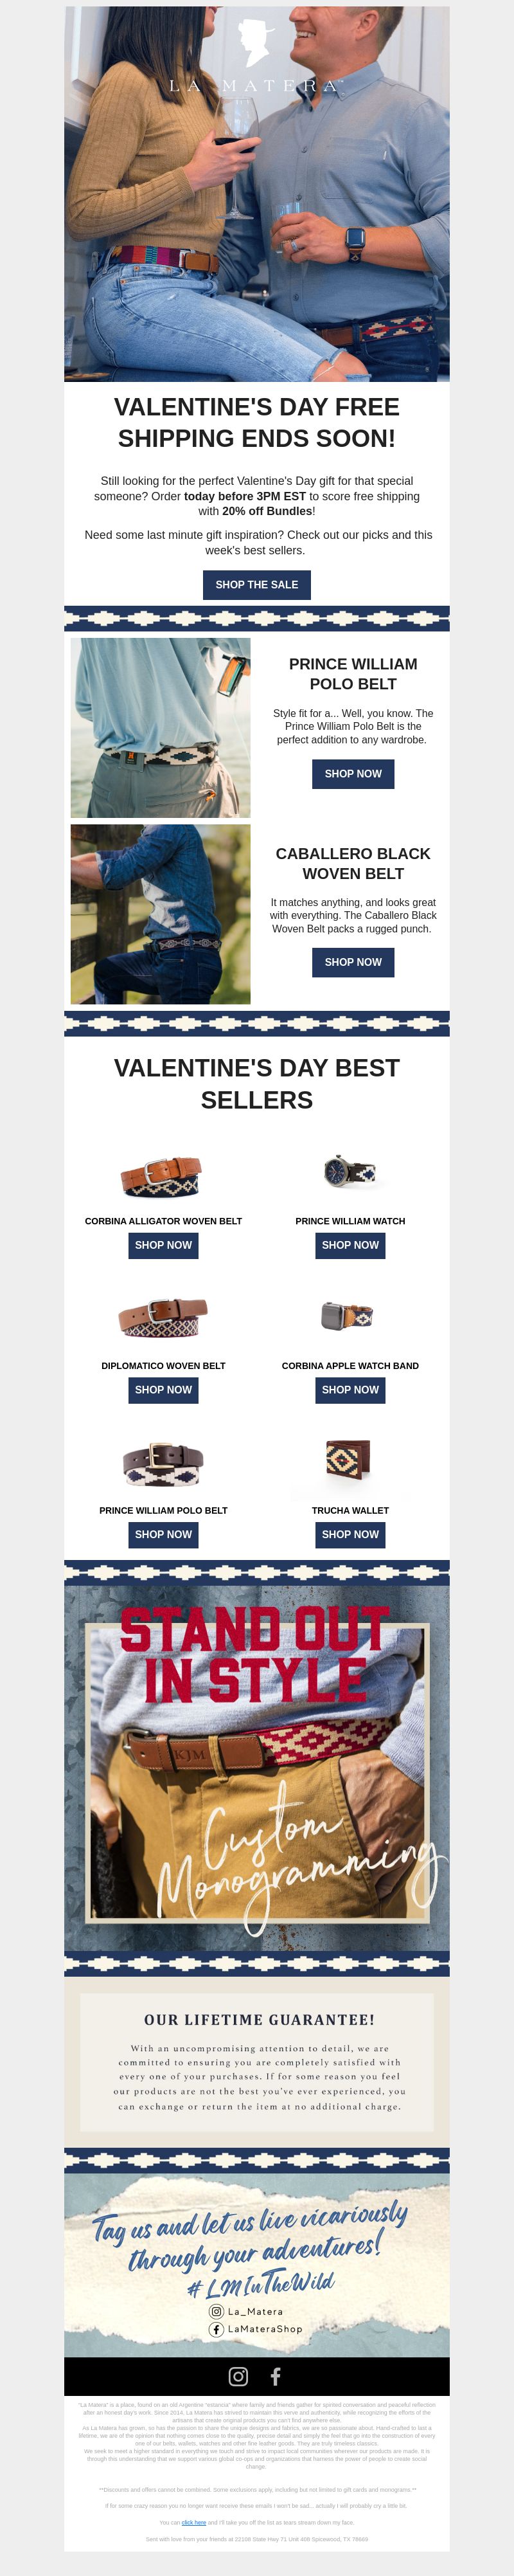
Task: Shop the Corbina Alligator Woven Belt
Action: pos(163,1245)
